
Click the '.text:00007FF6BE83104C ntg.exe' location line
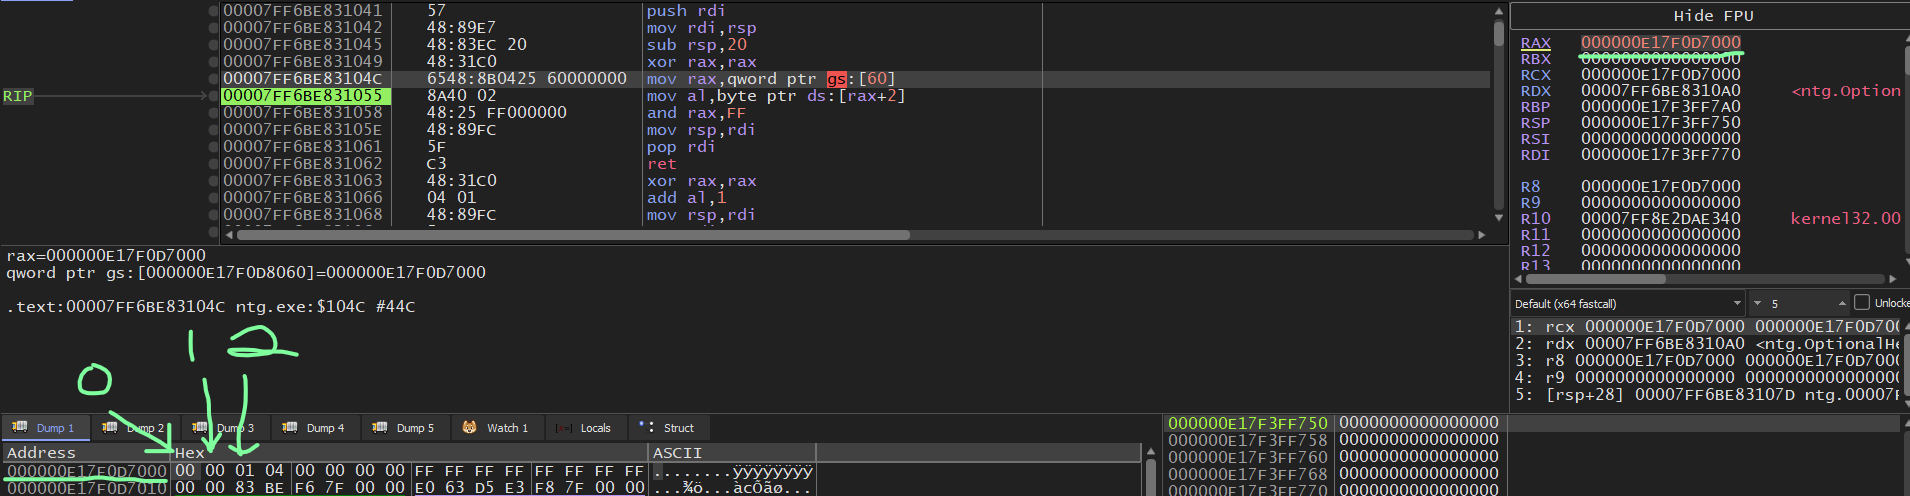coord(211,307)
